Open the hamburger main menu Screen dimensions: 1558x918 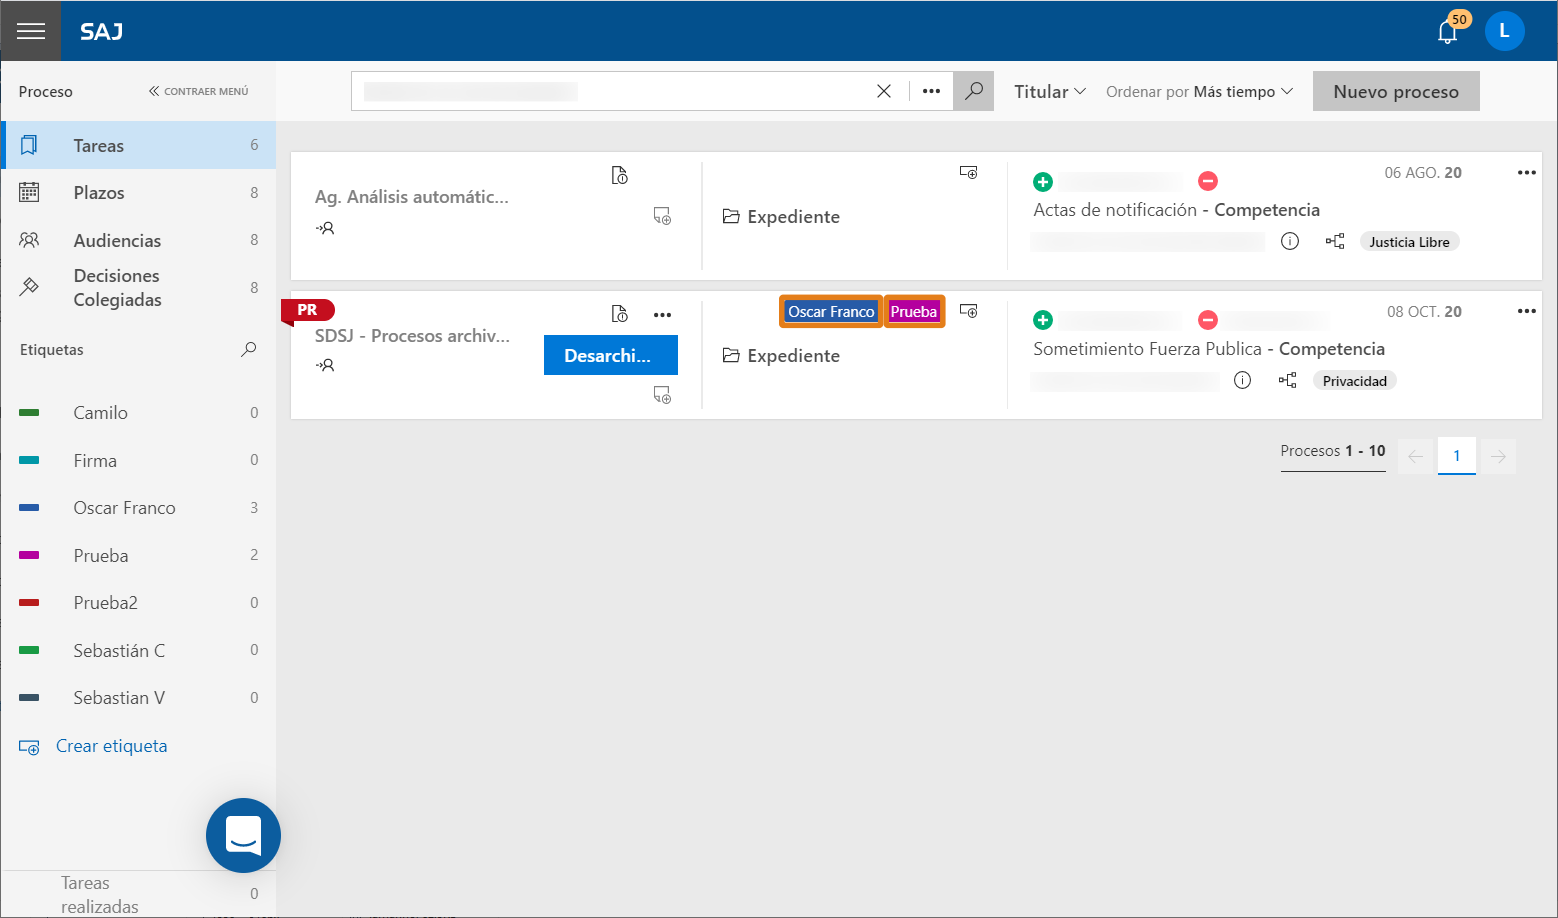pos(31,31)
